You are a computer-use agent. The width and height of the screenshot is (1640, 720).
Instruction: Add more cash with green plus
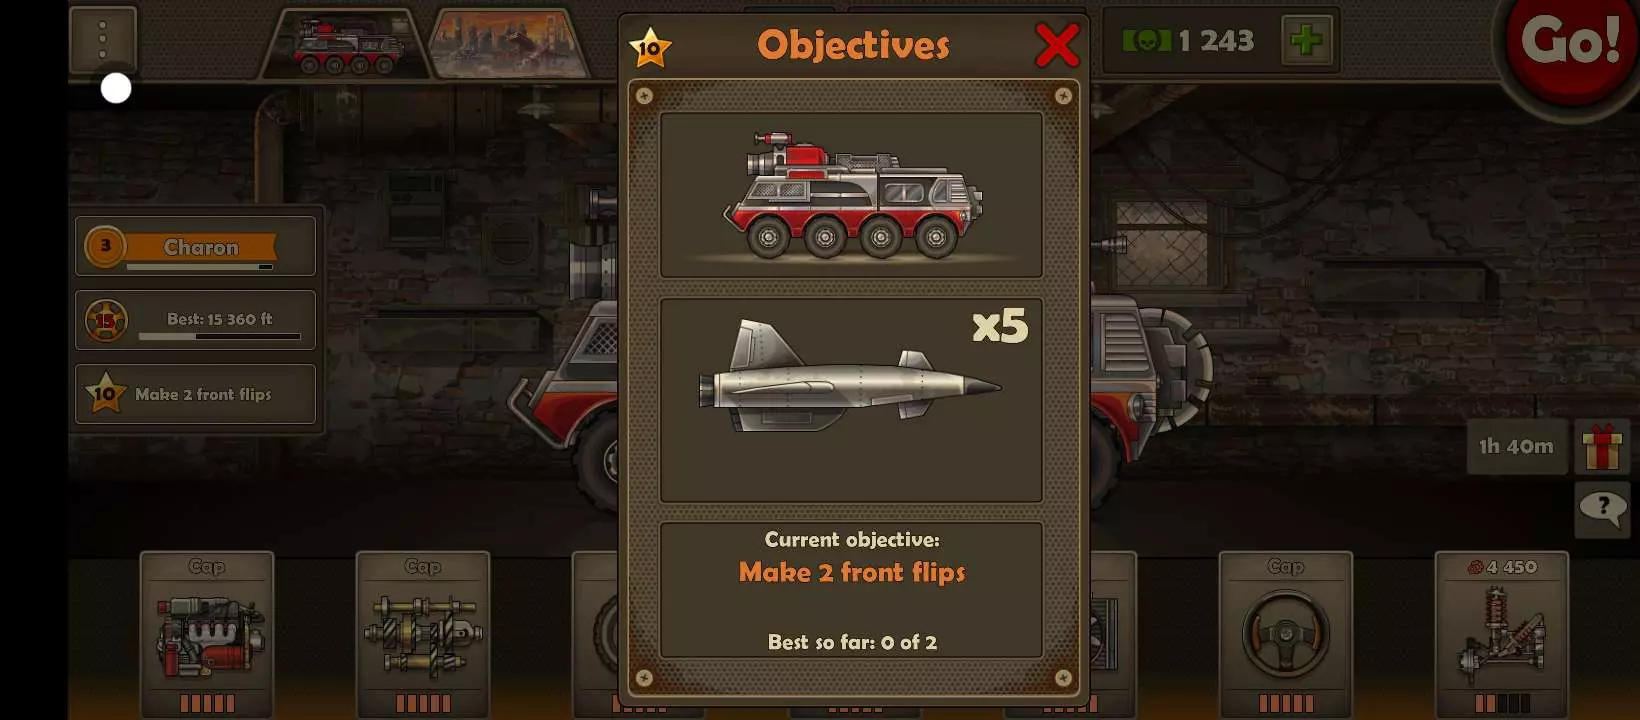(1306, 40)
